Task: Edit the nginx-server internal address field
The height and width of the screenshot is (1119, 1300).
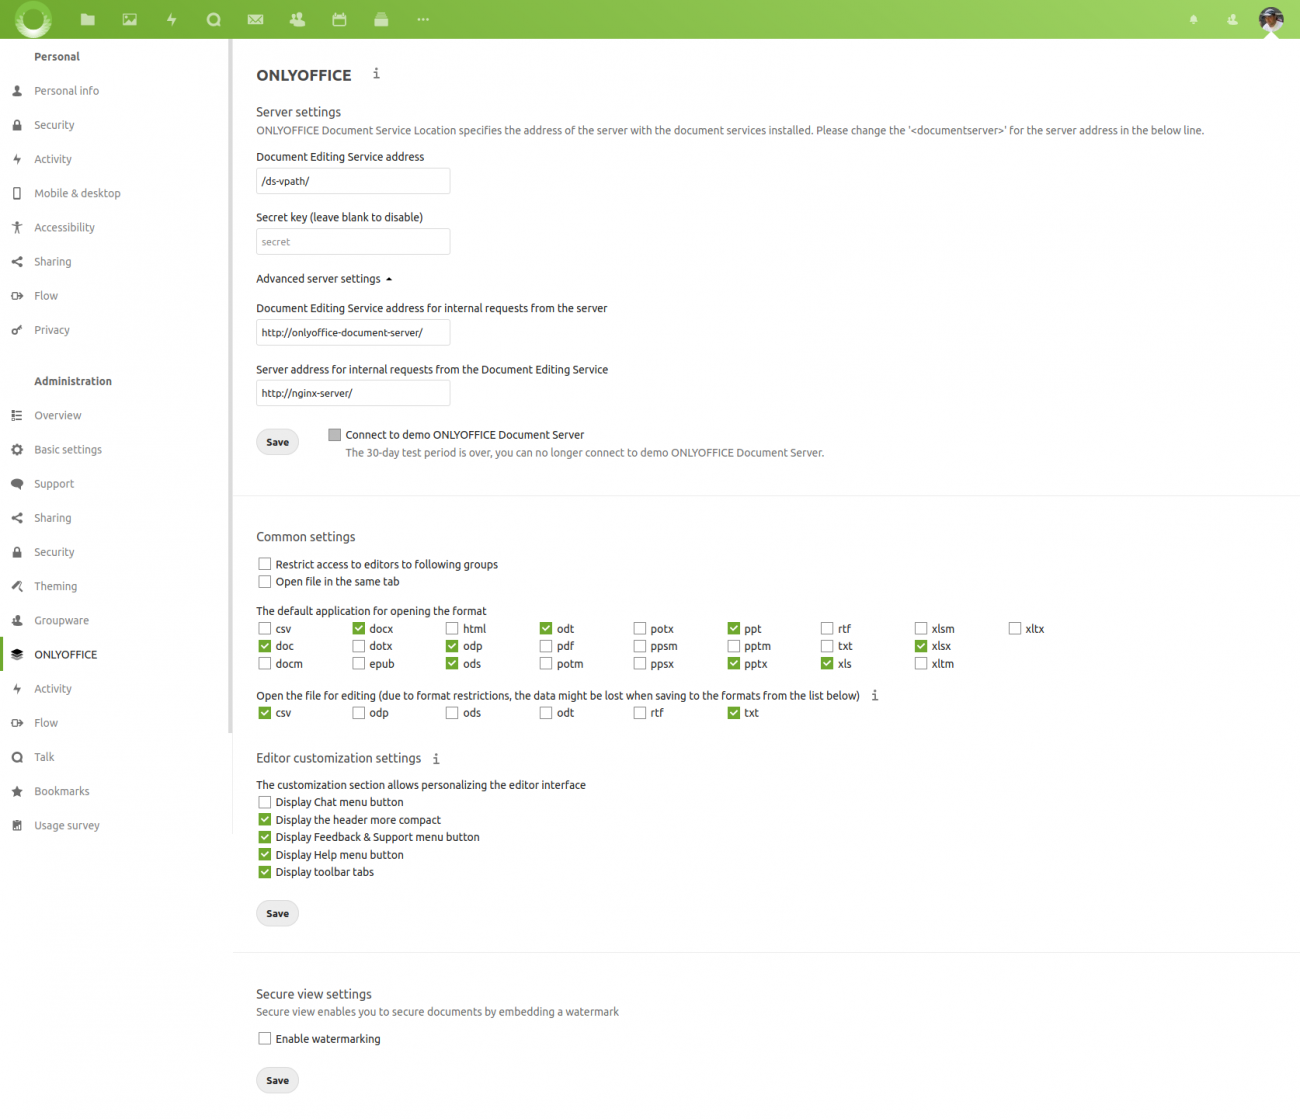Action: point(353,394)
